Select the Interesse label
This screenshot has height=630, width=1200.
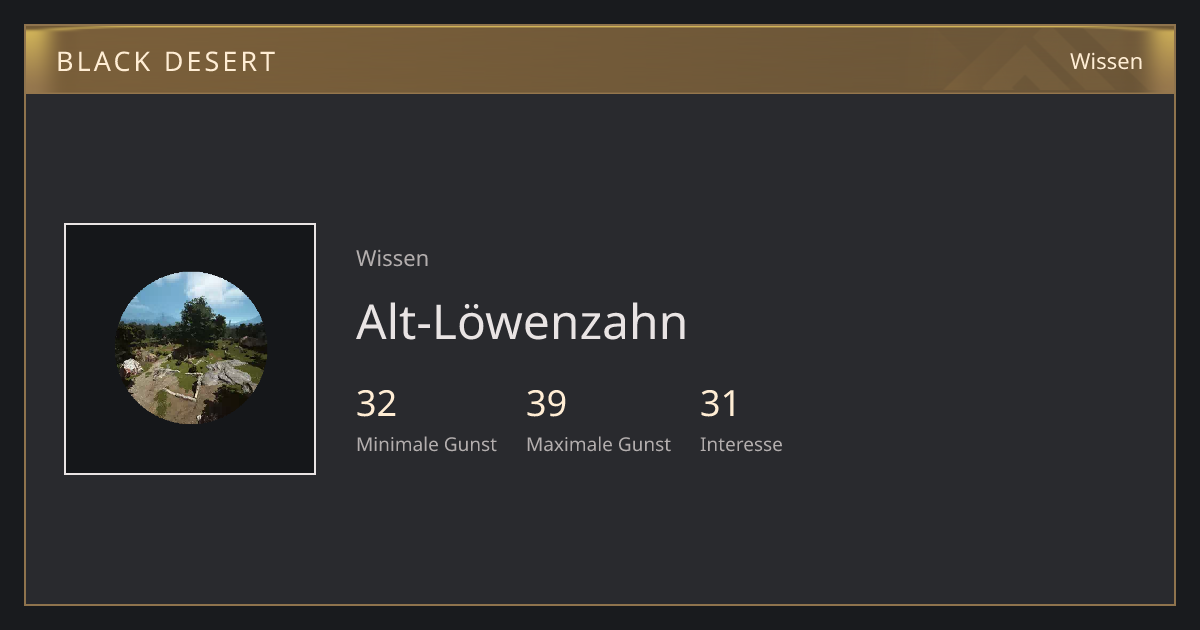click(741, 444)
